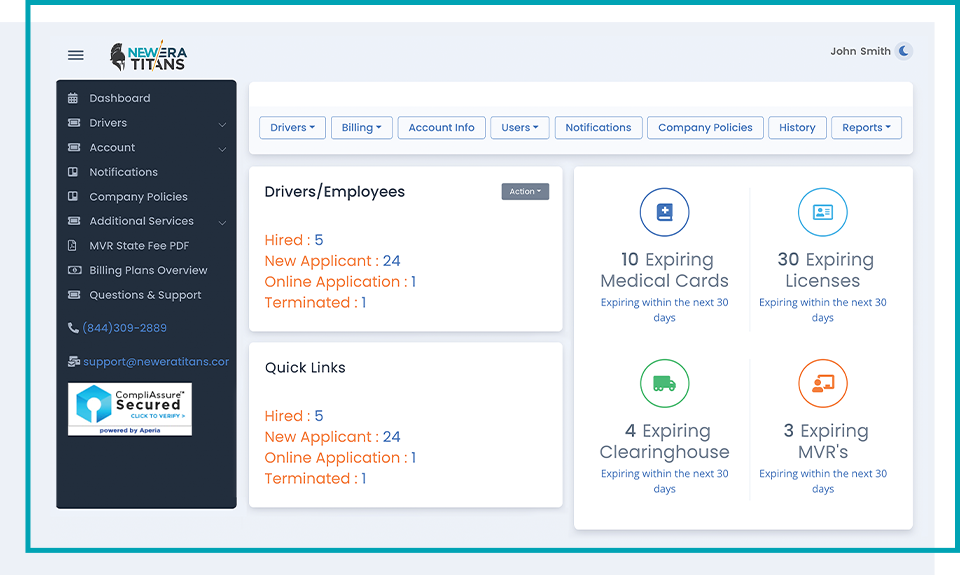960x575 pixels.
Task: Click the Billing Plans Overview money icon
Action: 75,270
